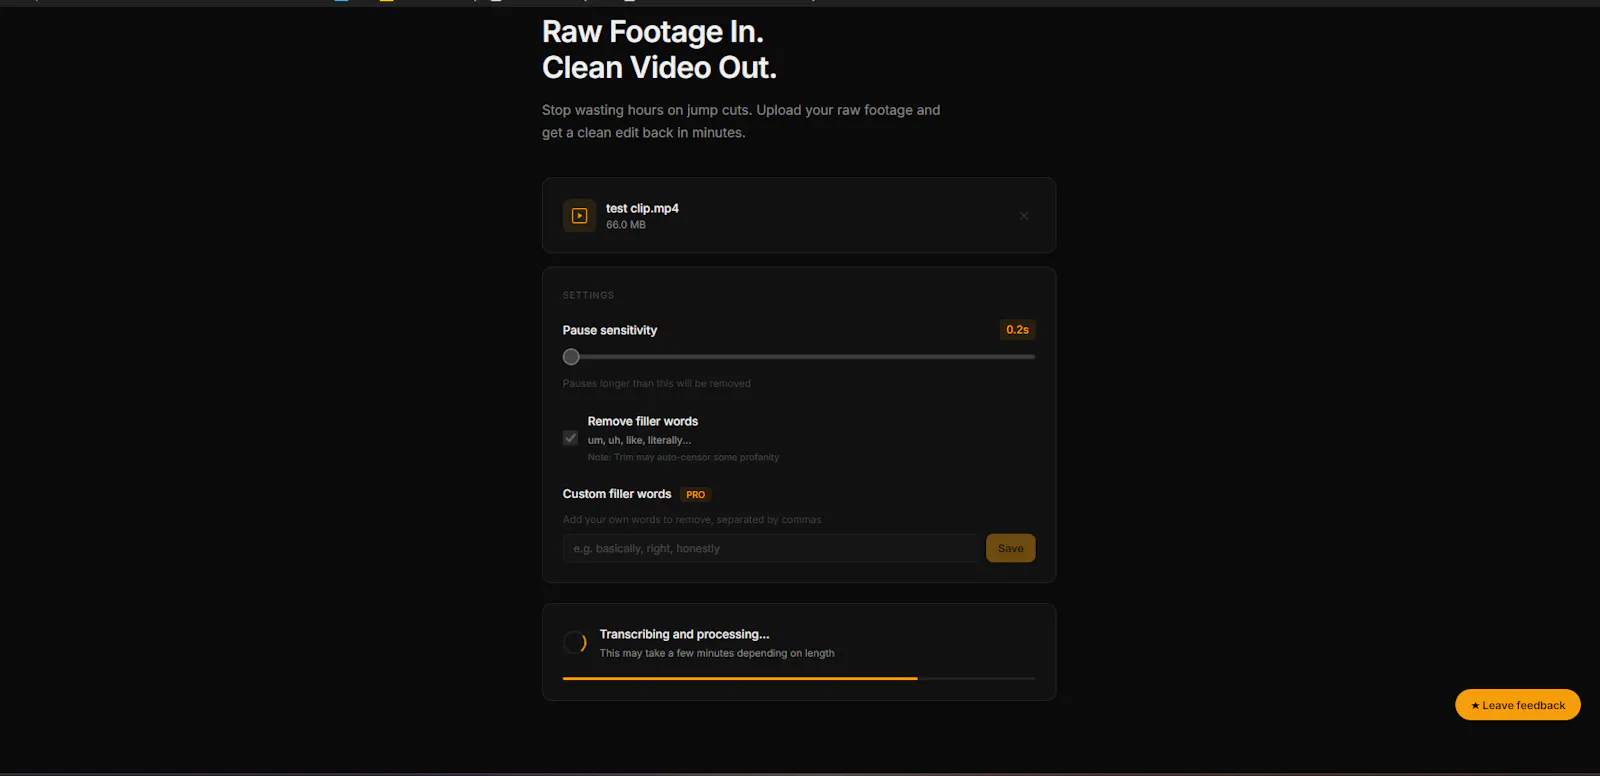Click the 0.2s pause sensitivity value badge
The height and width of the screenshot is (776, 1600).
click(x=1017, y=330)
